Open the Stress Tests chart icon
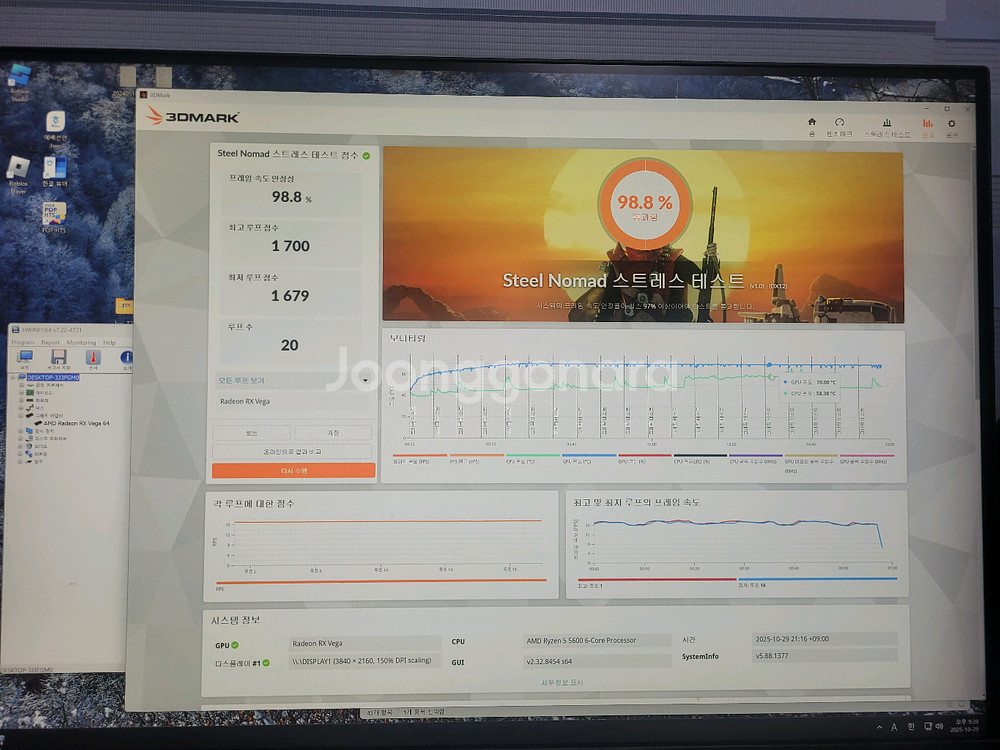 [886, 127]
